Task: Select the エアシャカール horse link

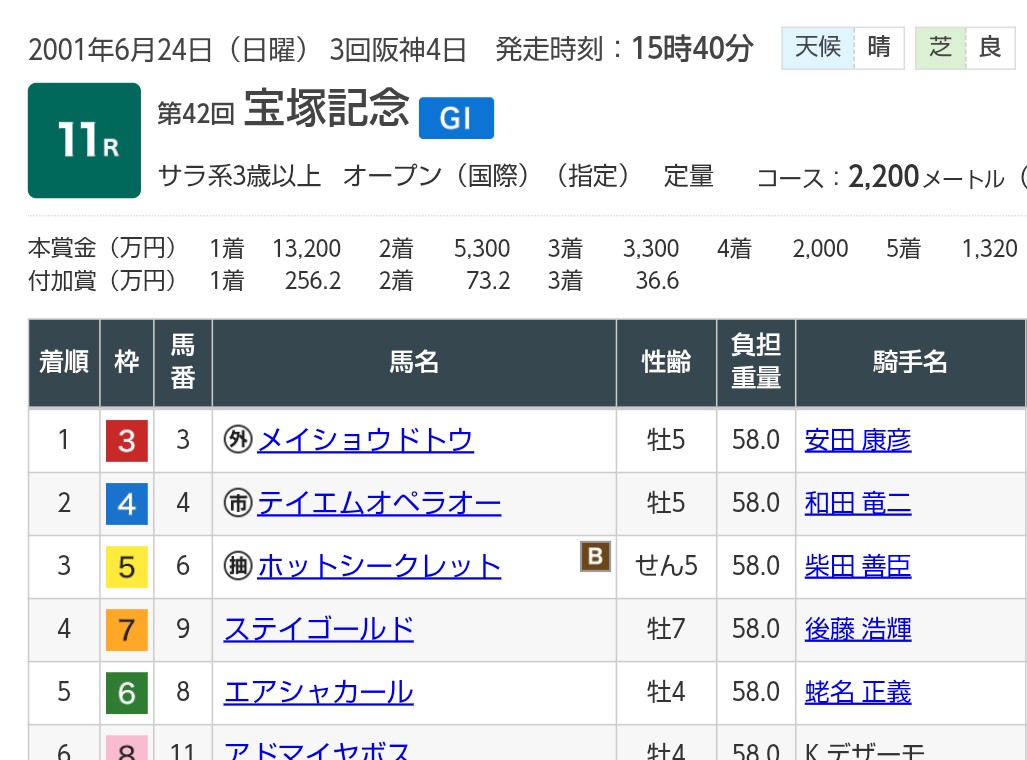Action: (318, 692)
